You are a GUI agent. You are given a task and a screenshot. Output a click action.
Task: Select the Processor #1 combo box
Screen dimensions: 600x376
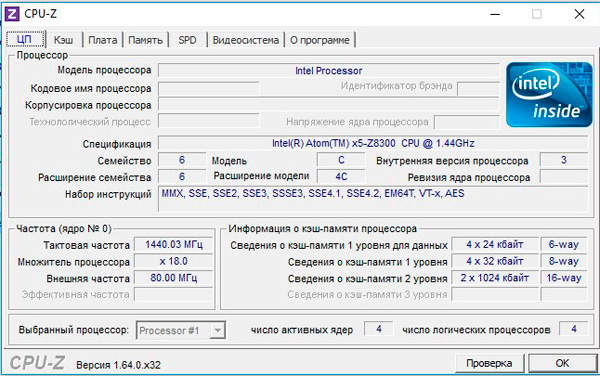coord(181,330)
